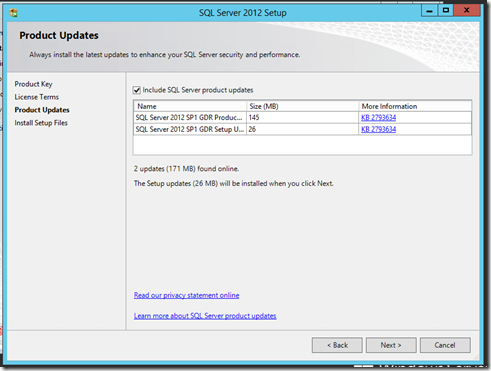Open KB 2793634 link for GDR Product update
This screenshot has width=491, height=371.
tap(378, 117)
